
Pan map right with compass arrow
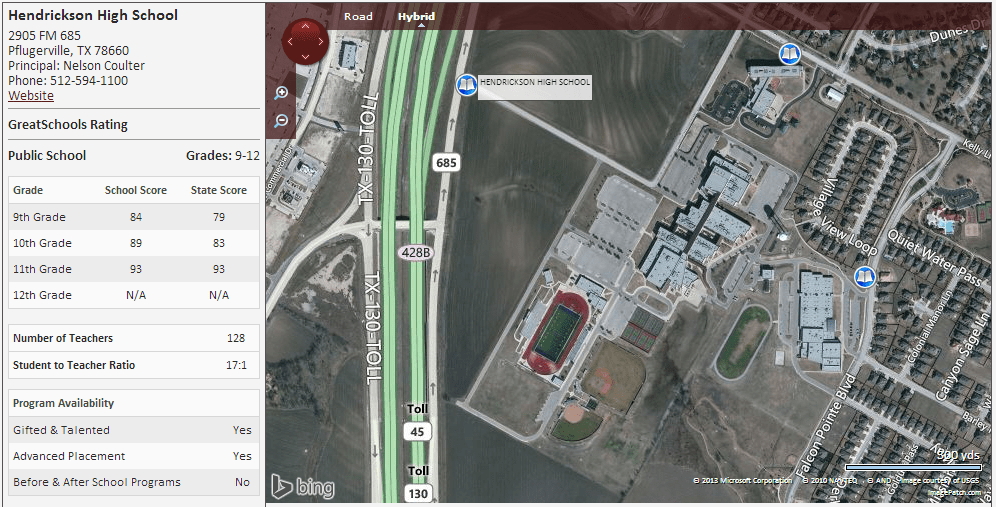(x=321, y=41)
